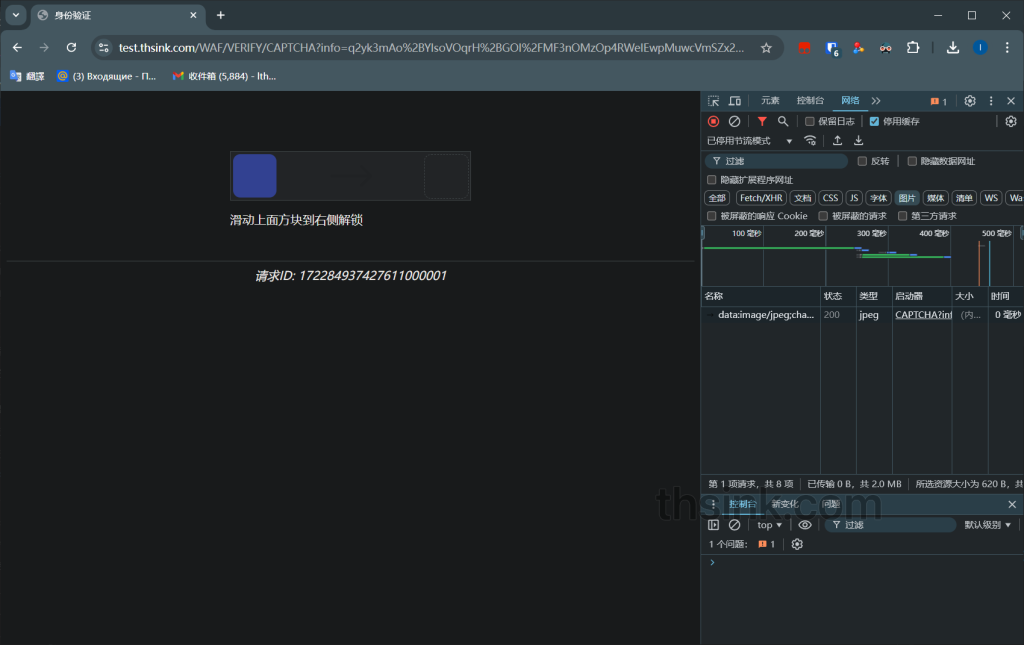Clear the network requests log
This screenshot has width=1024, height=645.
tap(735, 121)
